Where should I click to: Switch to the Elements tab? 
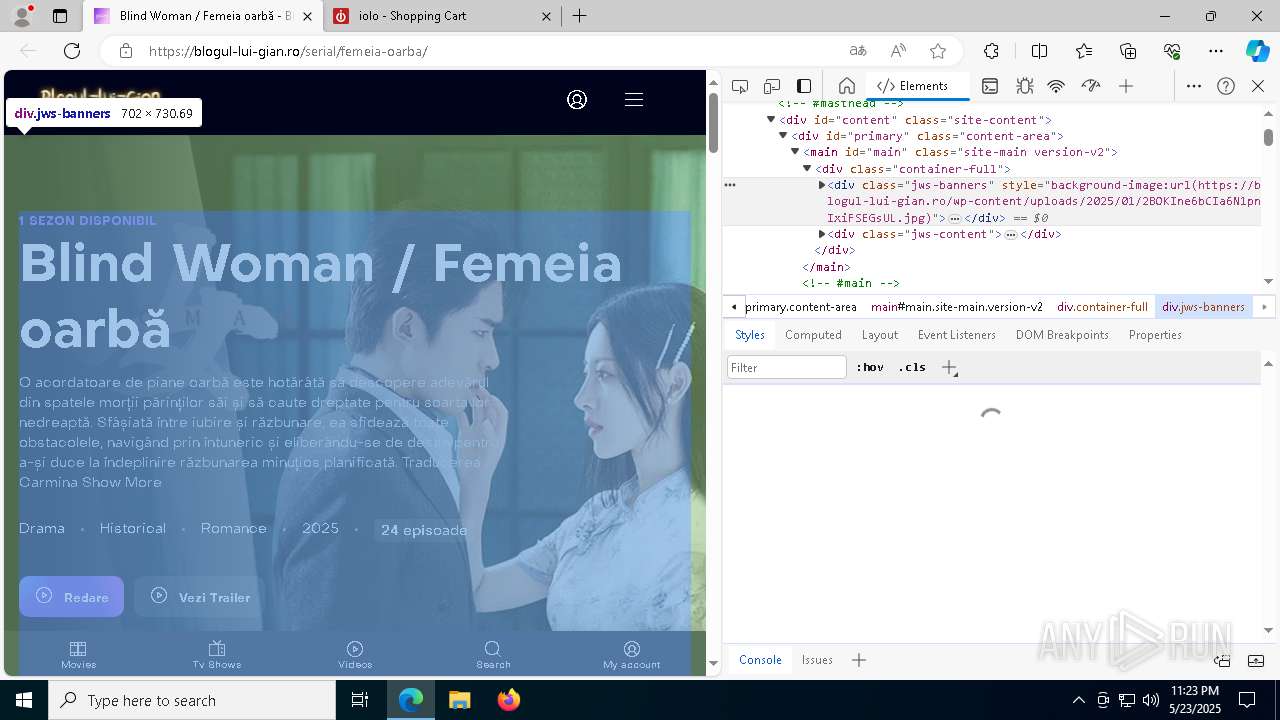tap(912, 86)
